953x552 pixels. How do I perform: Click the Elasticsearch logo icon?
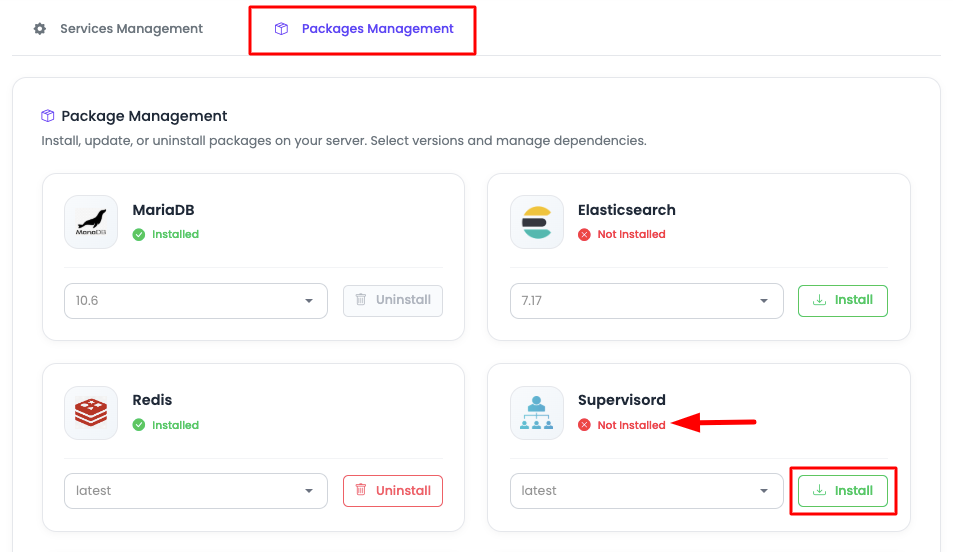click(x=537, y=221)
